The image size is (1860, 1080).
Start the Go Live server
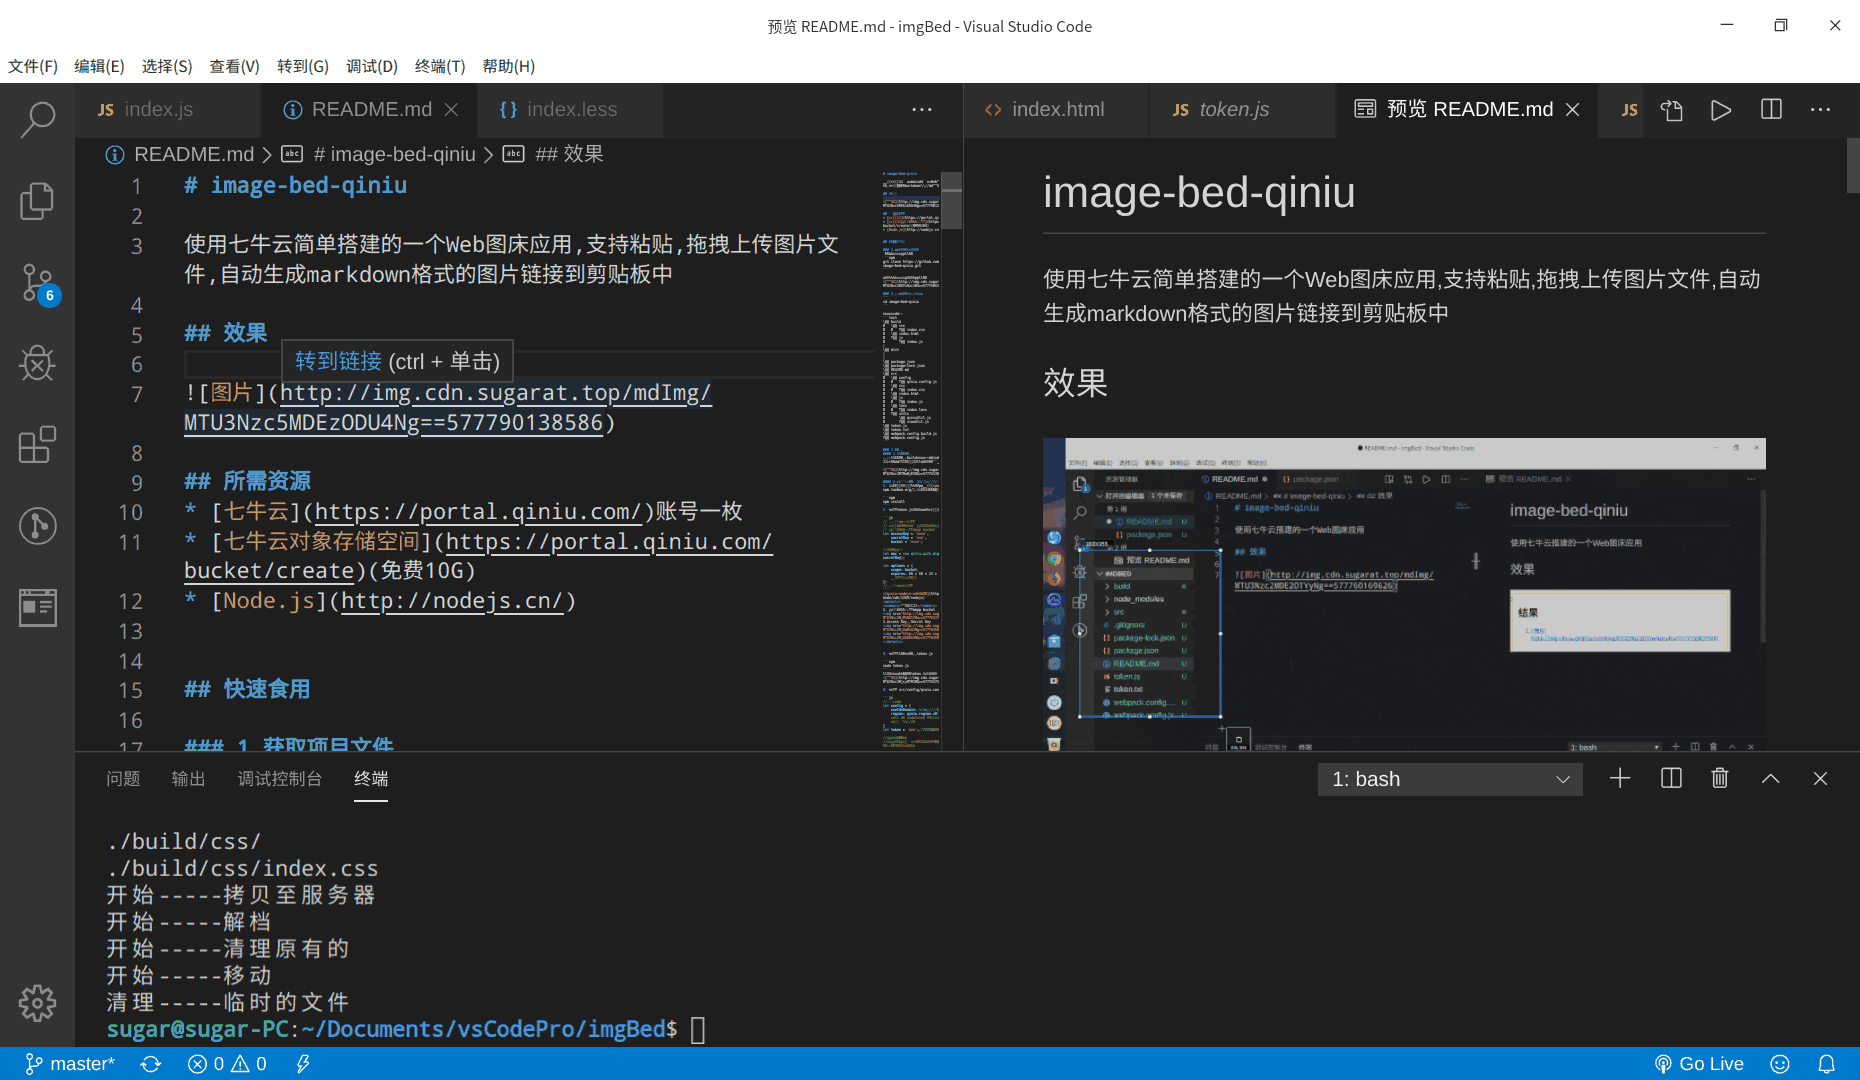1698,1064
